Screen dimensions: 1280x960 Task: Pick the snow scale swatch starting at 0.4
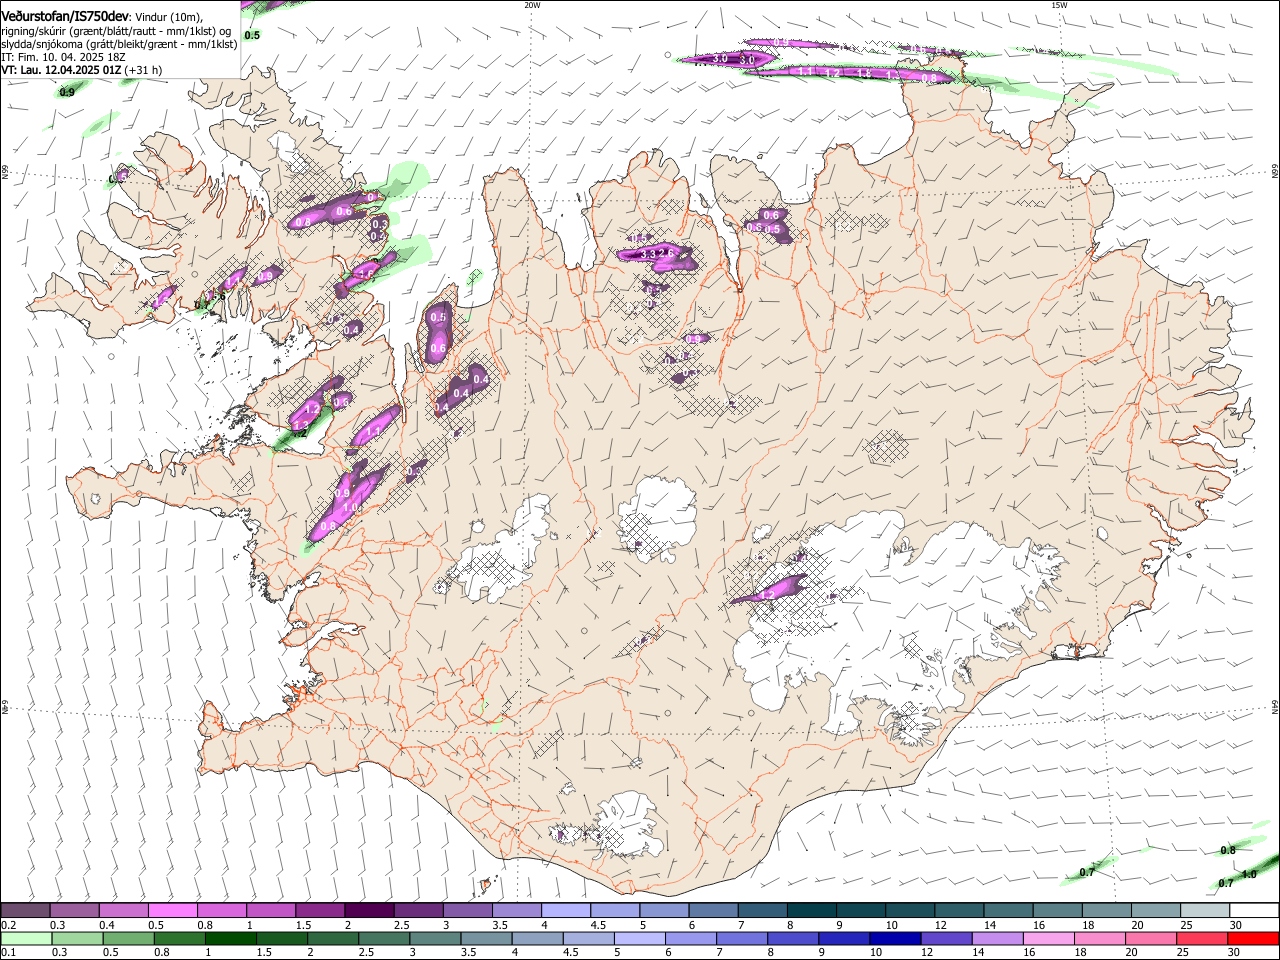pos(123,910)
